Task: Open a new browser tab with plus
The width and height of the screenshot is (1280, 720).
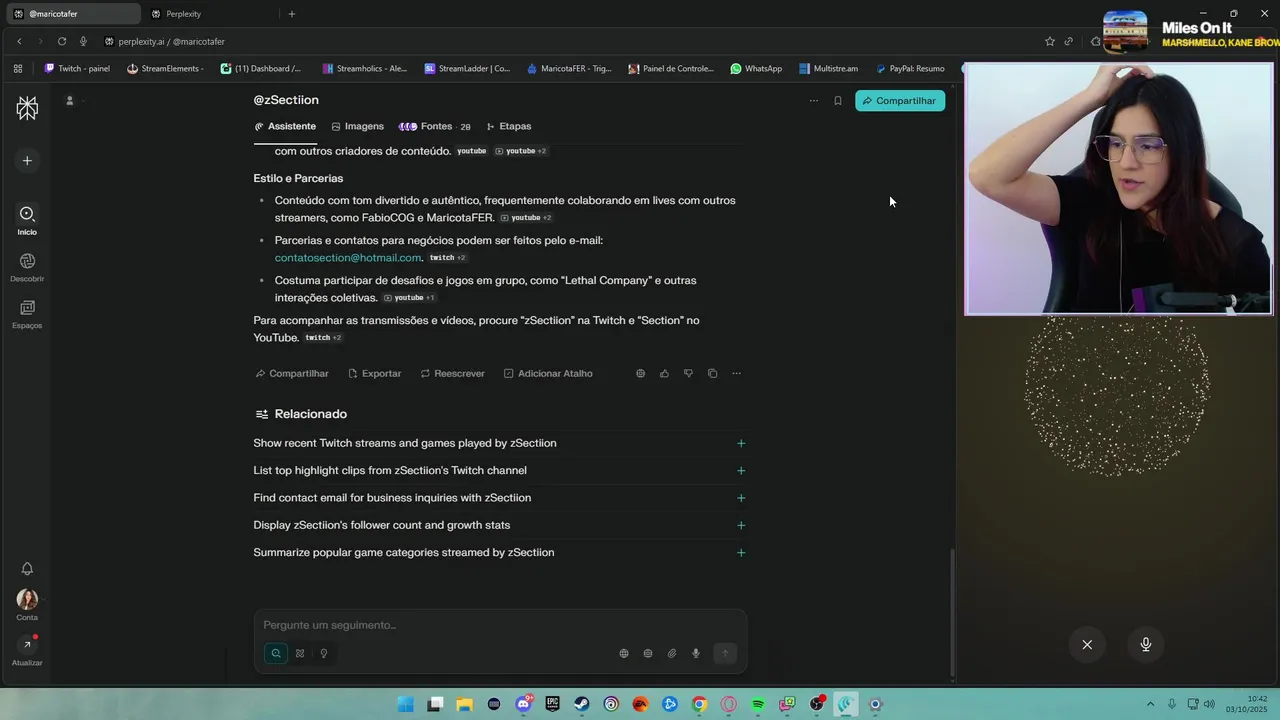Action: [292, 14]
